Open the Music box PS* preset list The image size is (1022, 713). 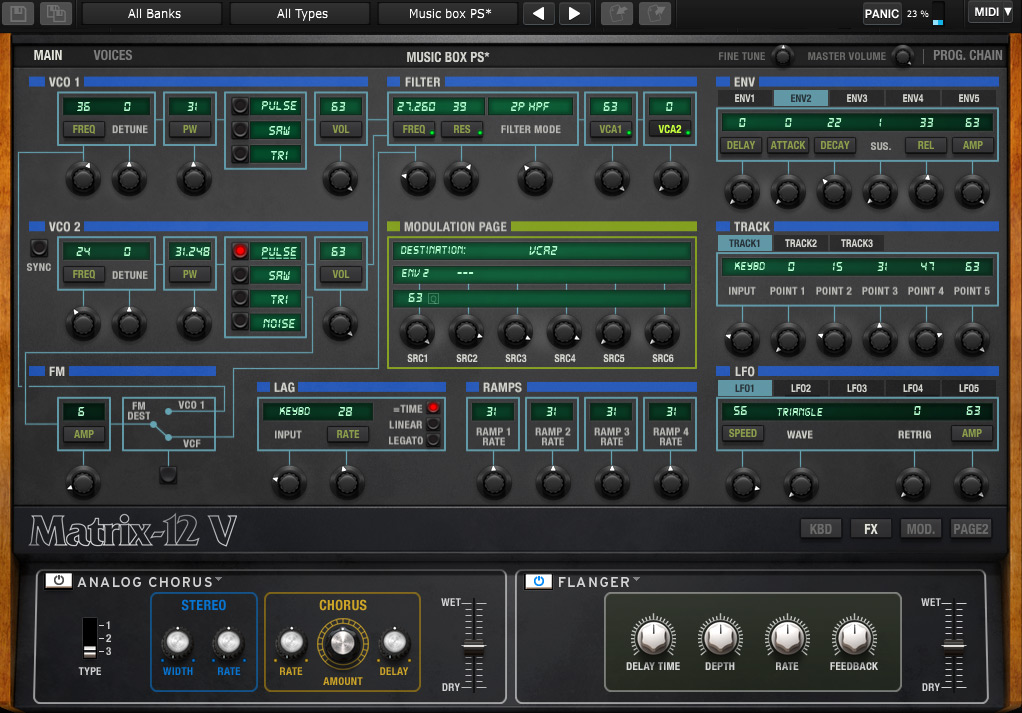tap(448, 14)
